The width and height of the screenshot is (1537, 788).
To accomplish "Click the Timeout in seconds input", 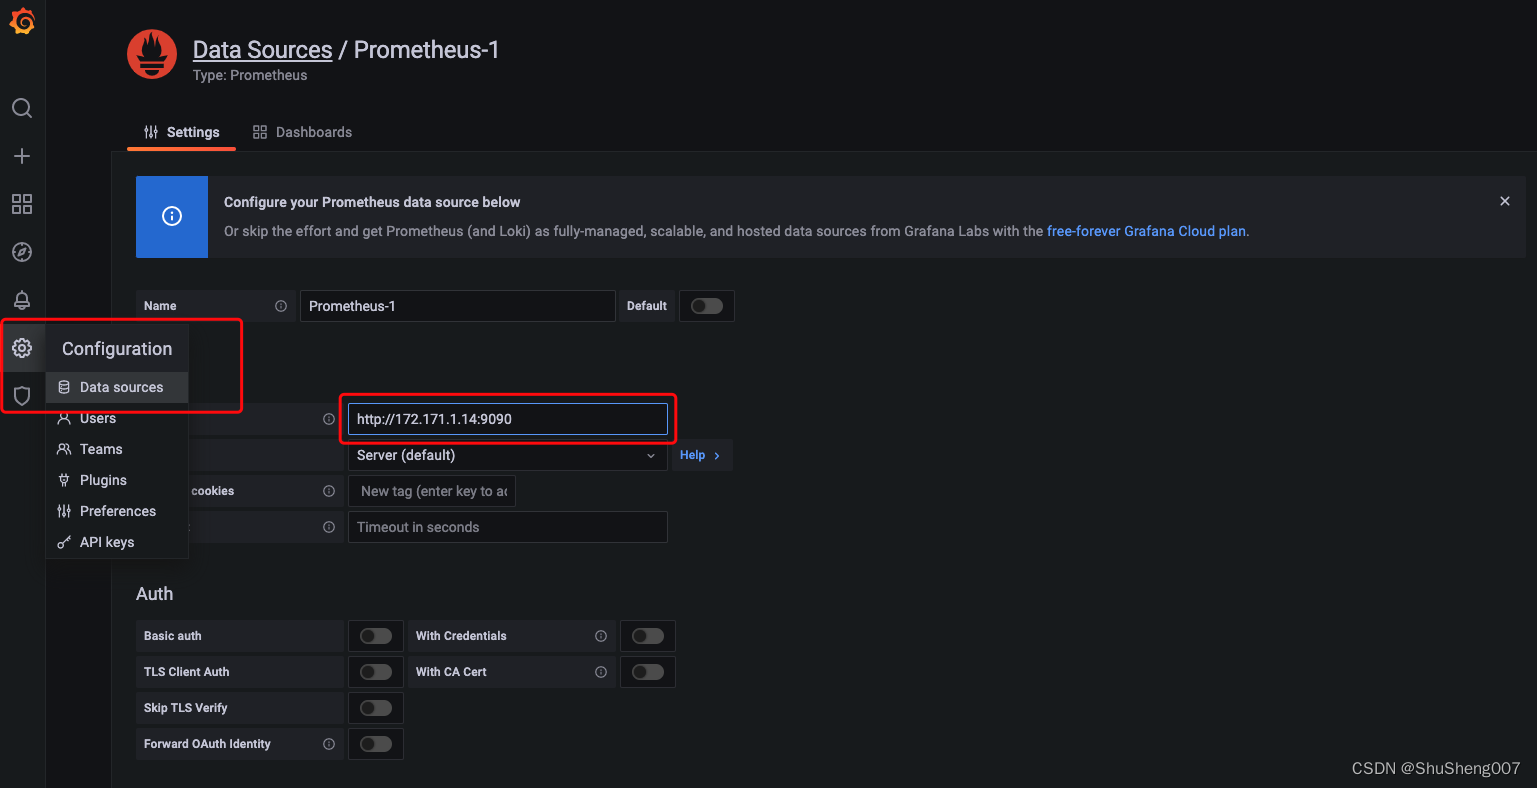I will (508, 527).
